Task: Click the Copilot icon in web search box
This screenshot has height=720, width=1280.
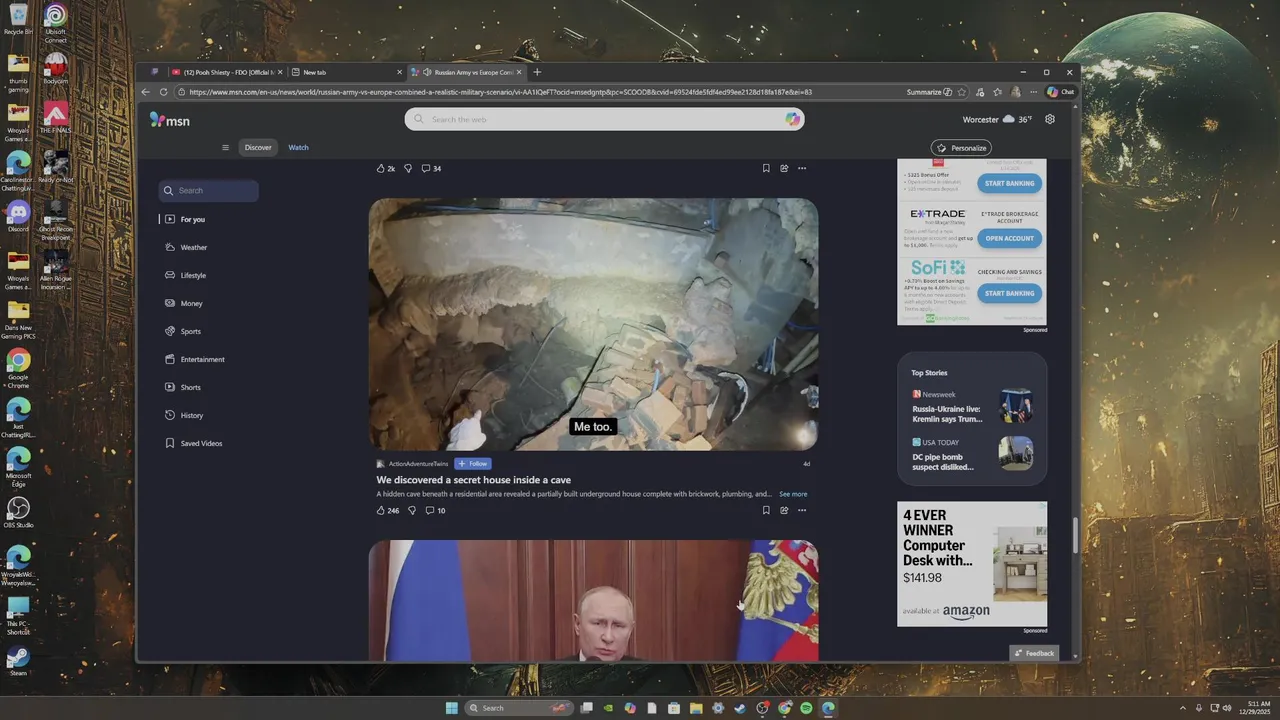Action: tap(792, 119)
